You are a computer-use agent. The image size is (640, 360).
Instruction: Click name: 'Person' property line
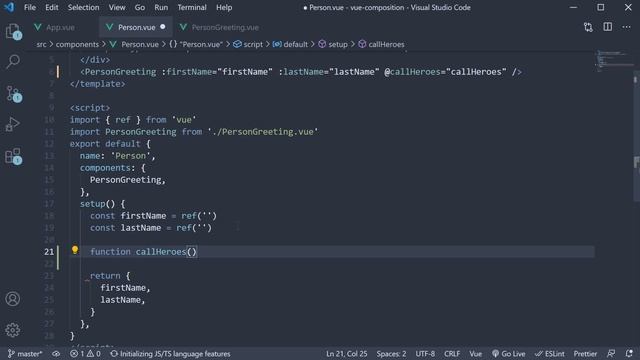click(118, 156)
